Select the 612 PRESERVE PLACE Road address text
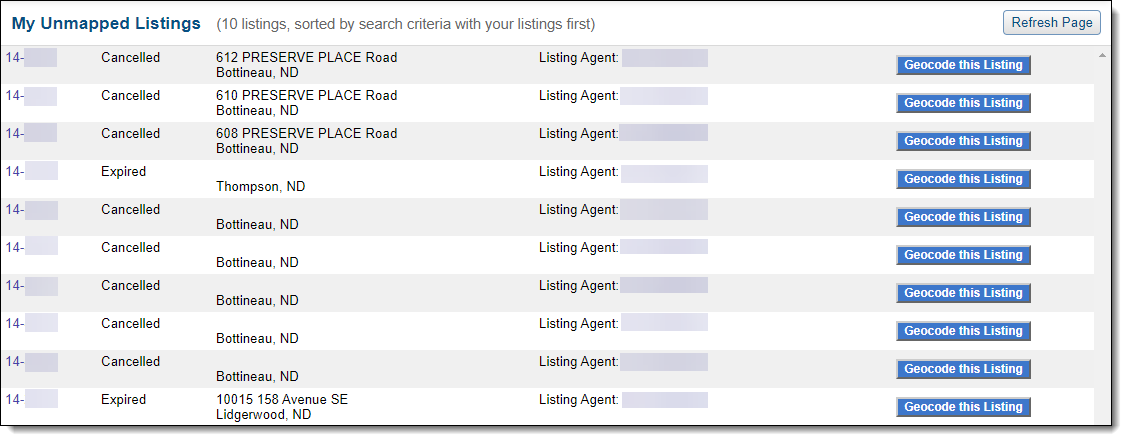Viewport: 1127px width, 441px height. pyautogui.click(x=306, y=57)
